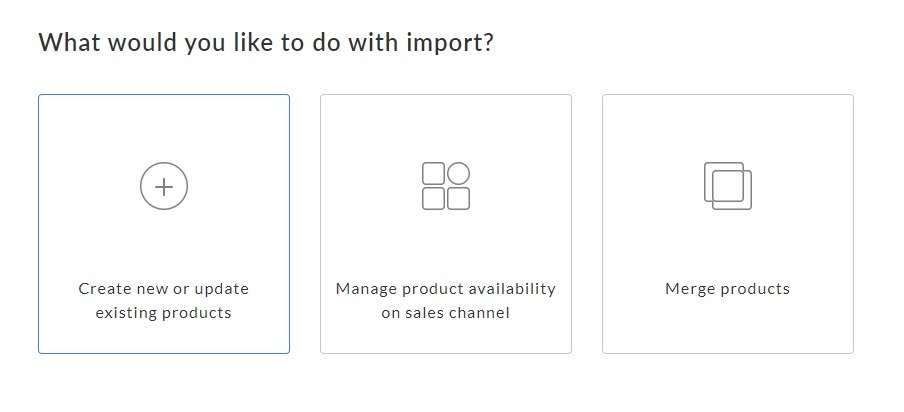Click the 'Manage product availability' text line

coord(446,289)
